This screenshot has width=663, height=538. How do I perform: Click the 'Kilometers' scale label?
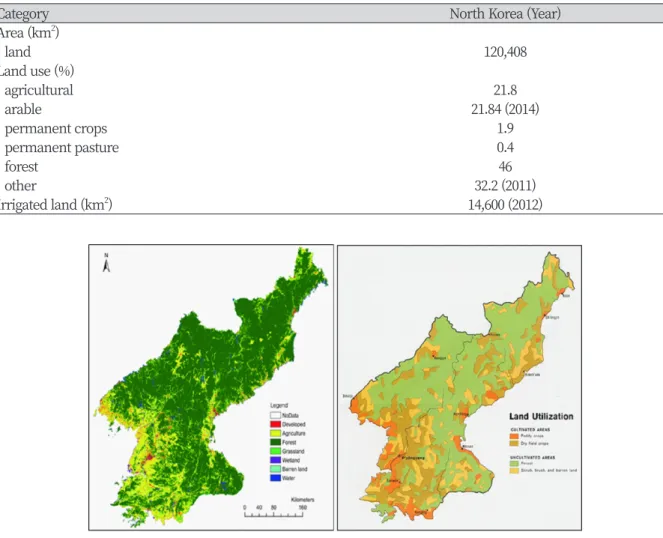[303, 500]
